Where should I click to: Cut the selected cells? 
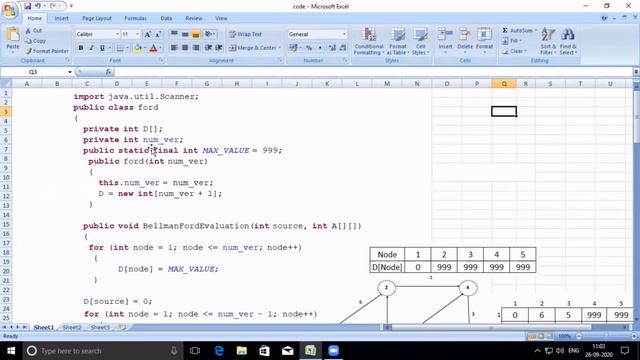click(33, 31)
